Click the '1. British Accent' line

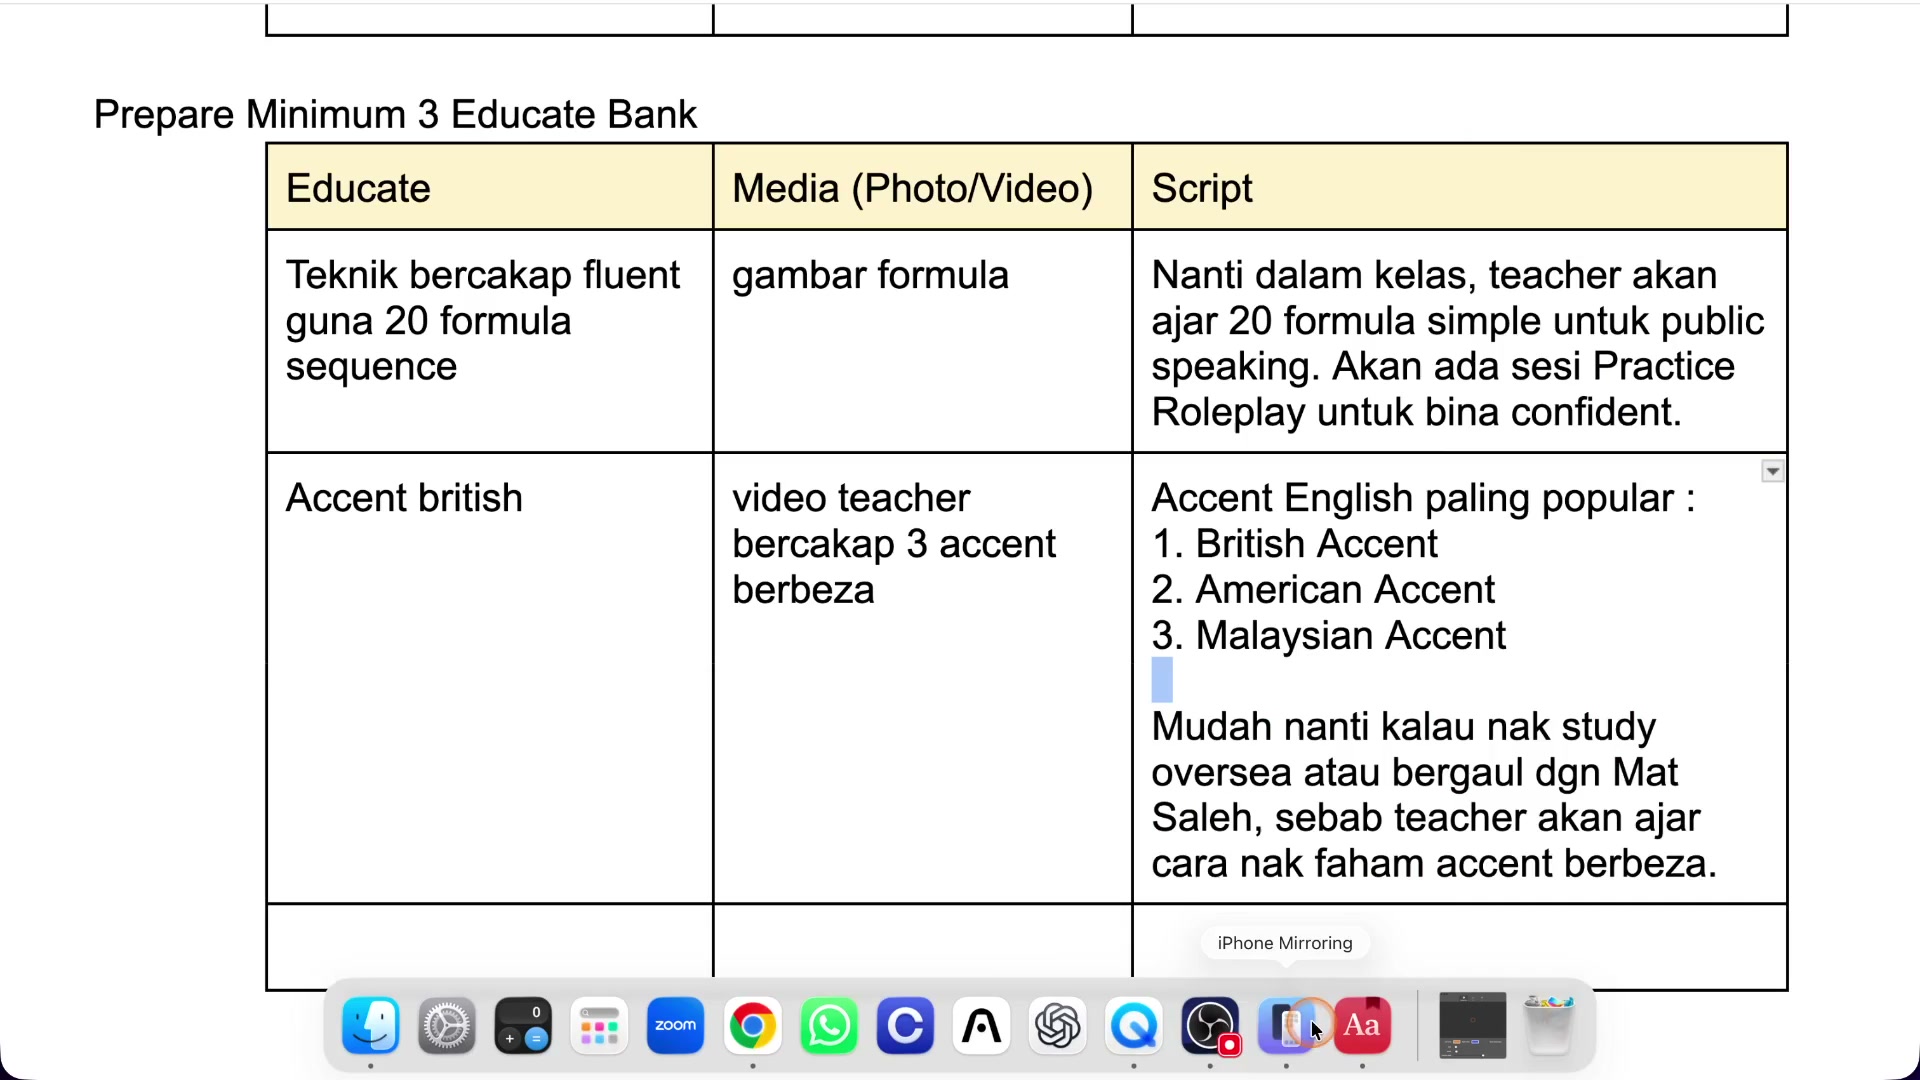(1295, 544)
